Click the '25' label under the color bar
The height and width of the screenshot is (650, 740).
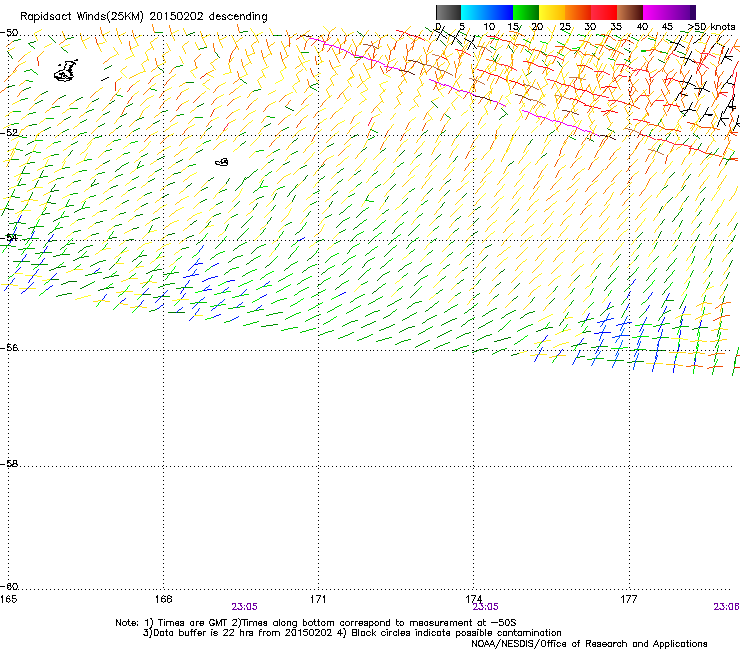point(565,27)
